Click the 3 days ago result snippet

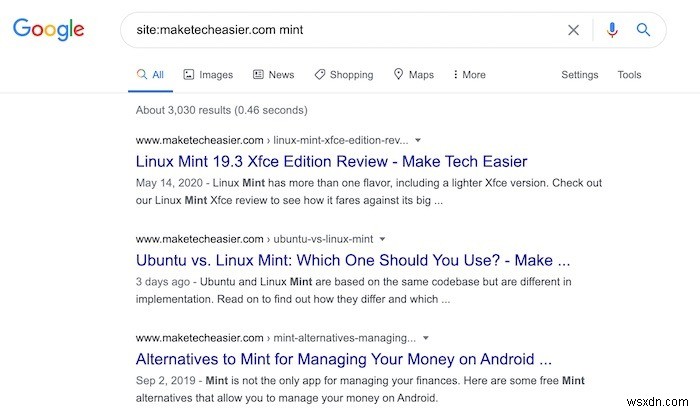pyautogui.click(x=354, y=290)
